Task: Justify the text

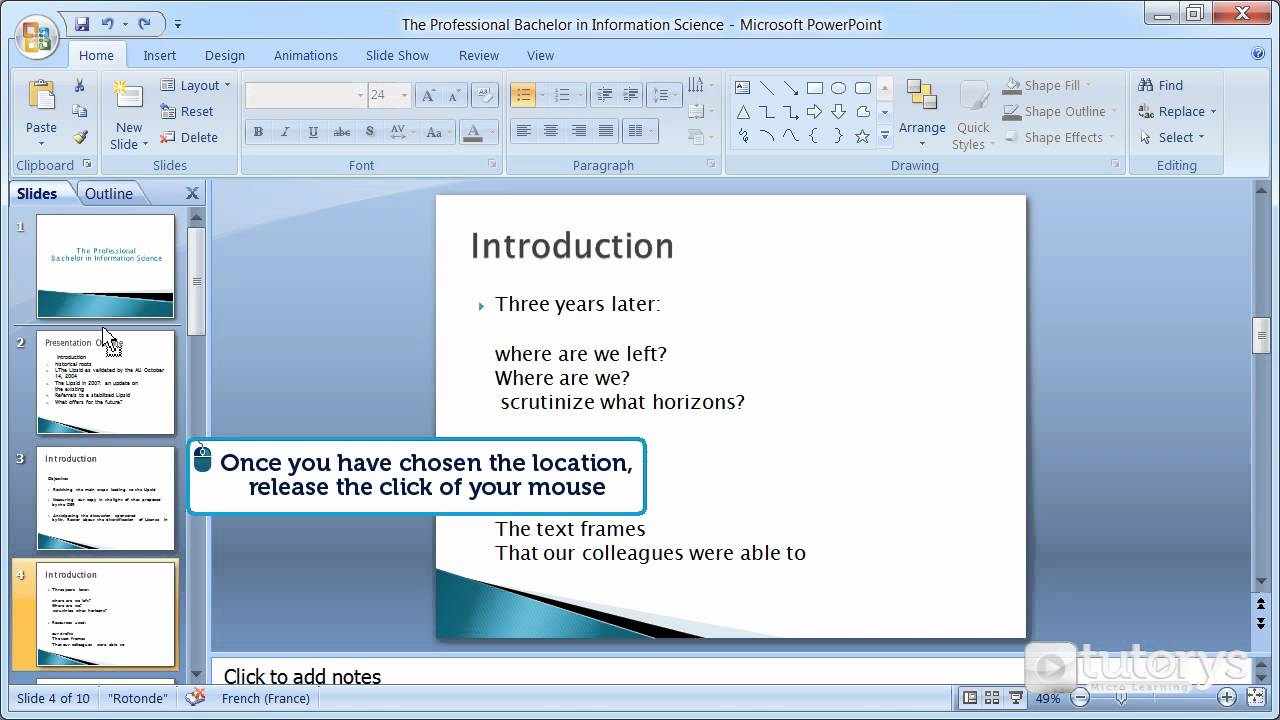Action: (606, 131)
